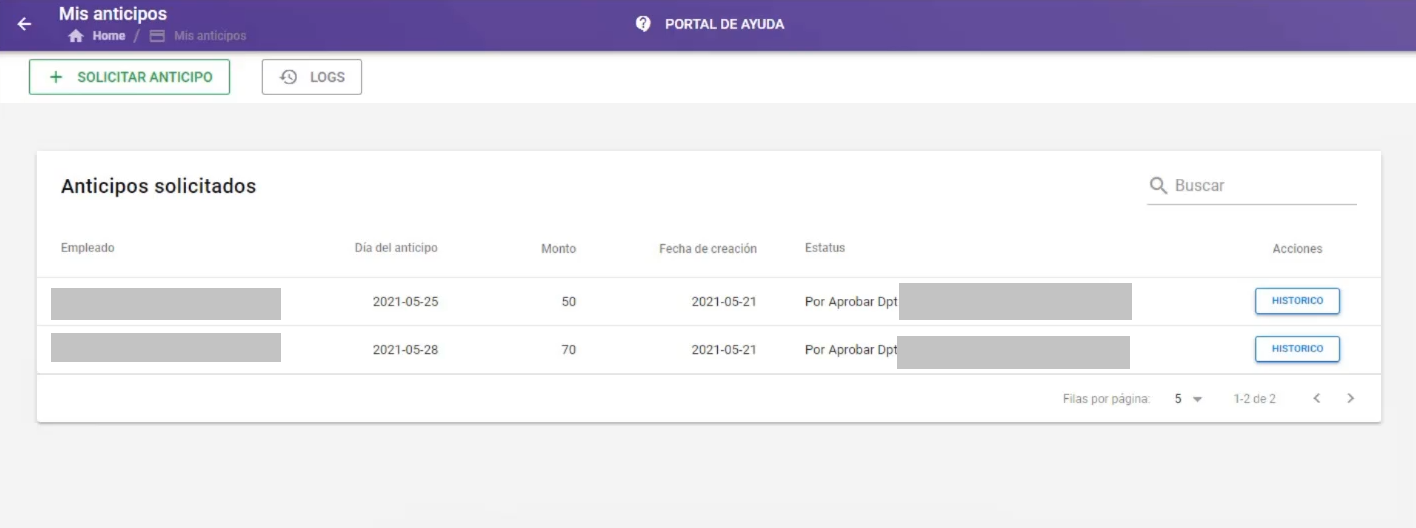Screen dimensions: 1416x528
Task: Open the rows per page dropdown
Action: tap(1189, 399)
